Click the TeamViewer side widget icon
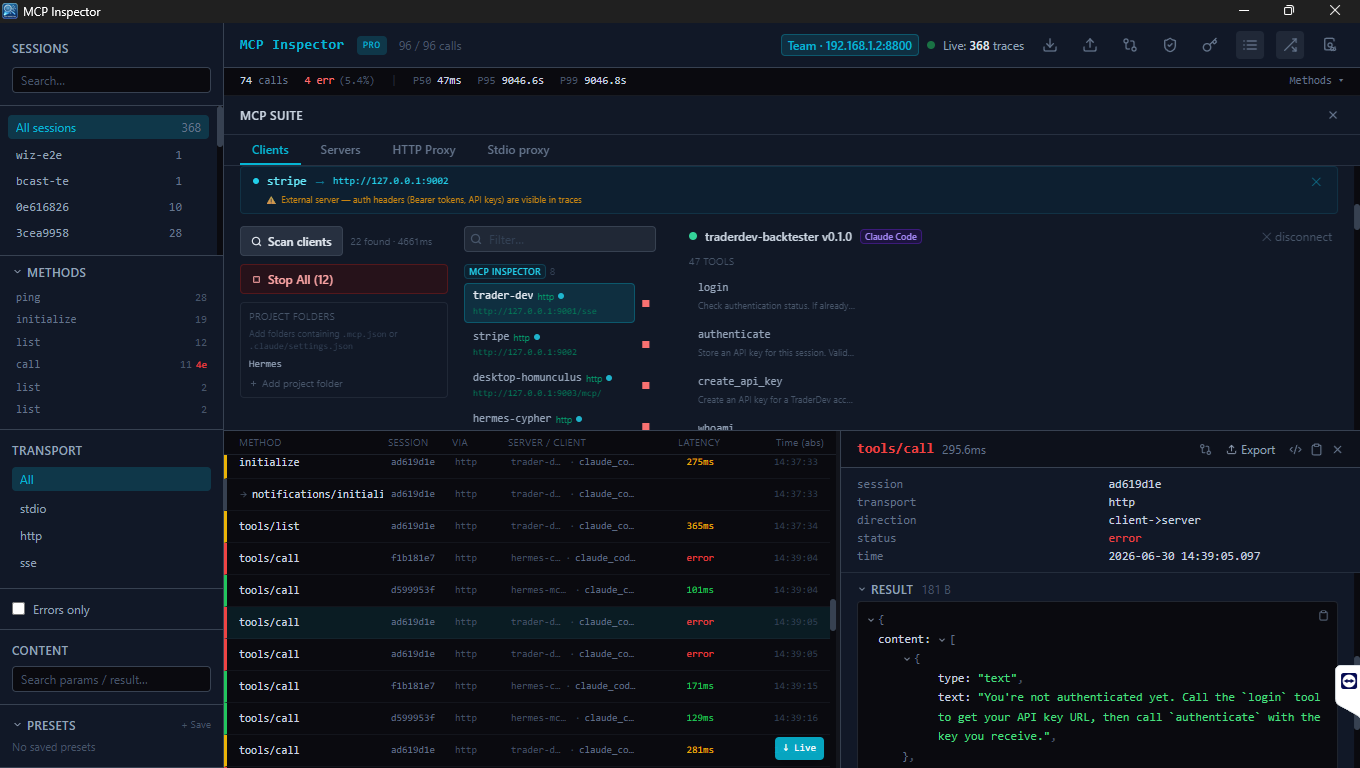Image resolution: width=1360 pixels, height=768 pixels. pos(1348,680)
